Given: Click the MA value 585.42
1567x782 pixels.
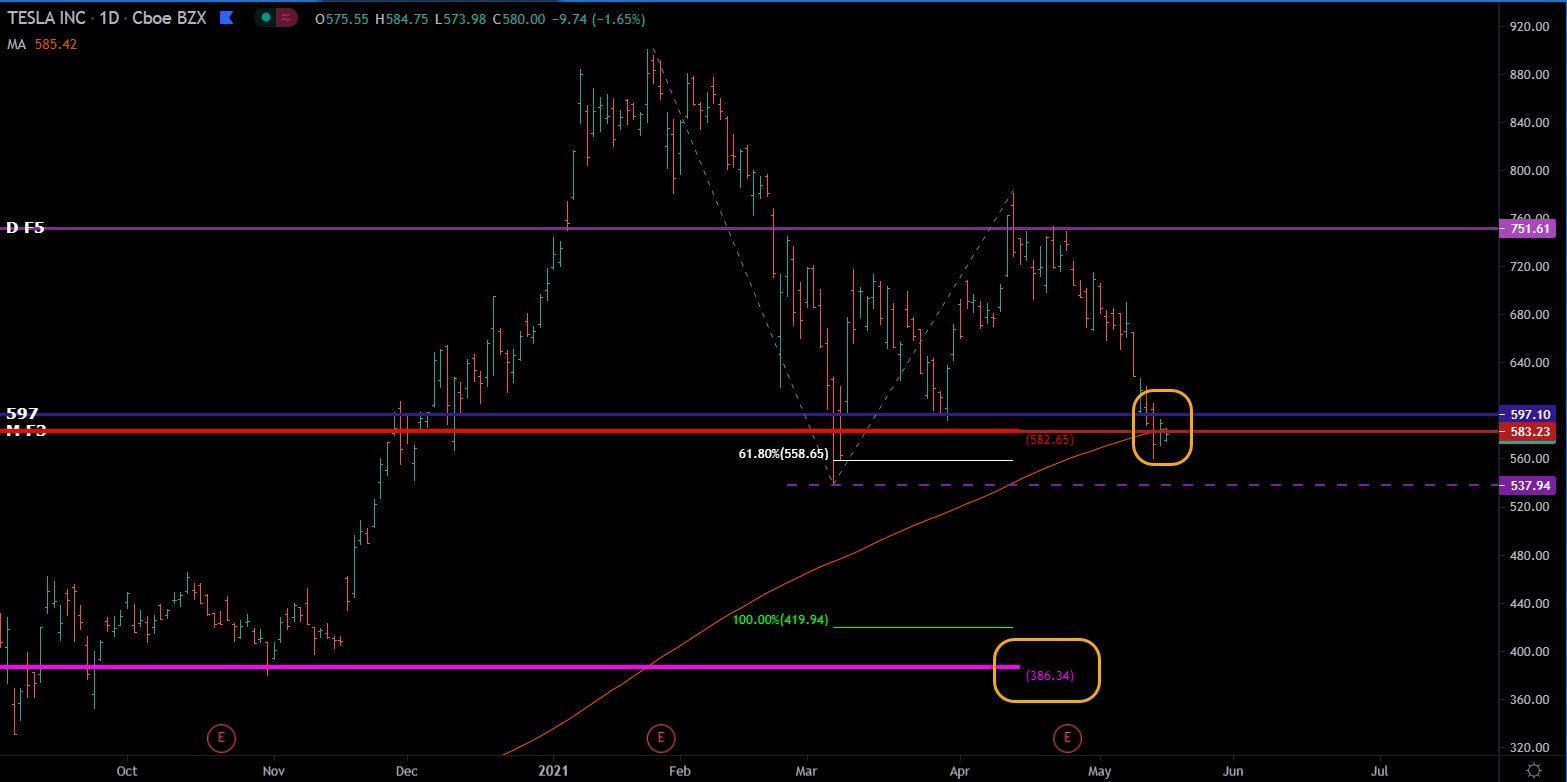Looking at the screenshot, I should pyautogui.click(x=56, y=44).
